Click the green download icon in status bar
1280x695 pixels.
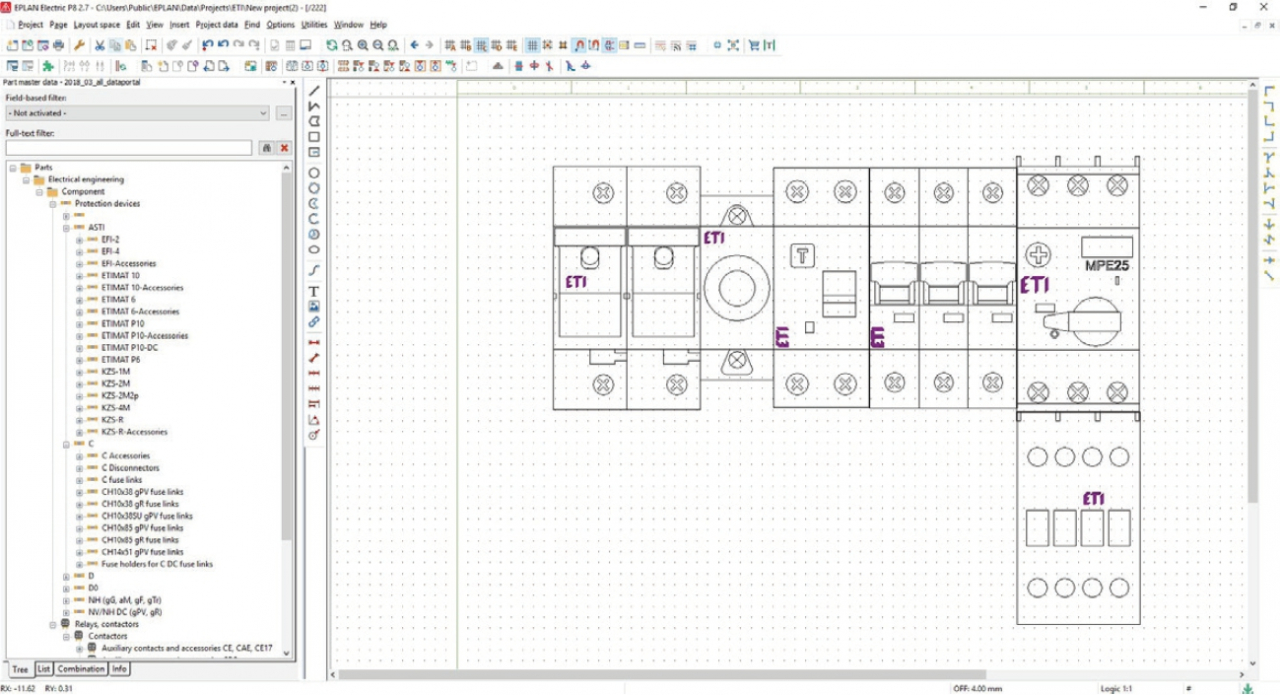[1247, 688]
